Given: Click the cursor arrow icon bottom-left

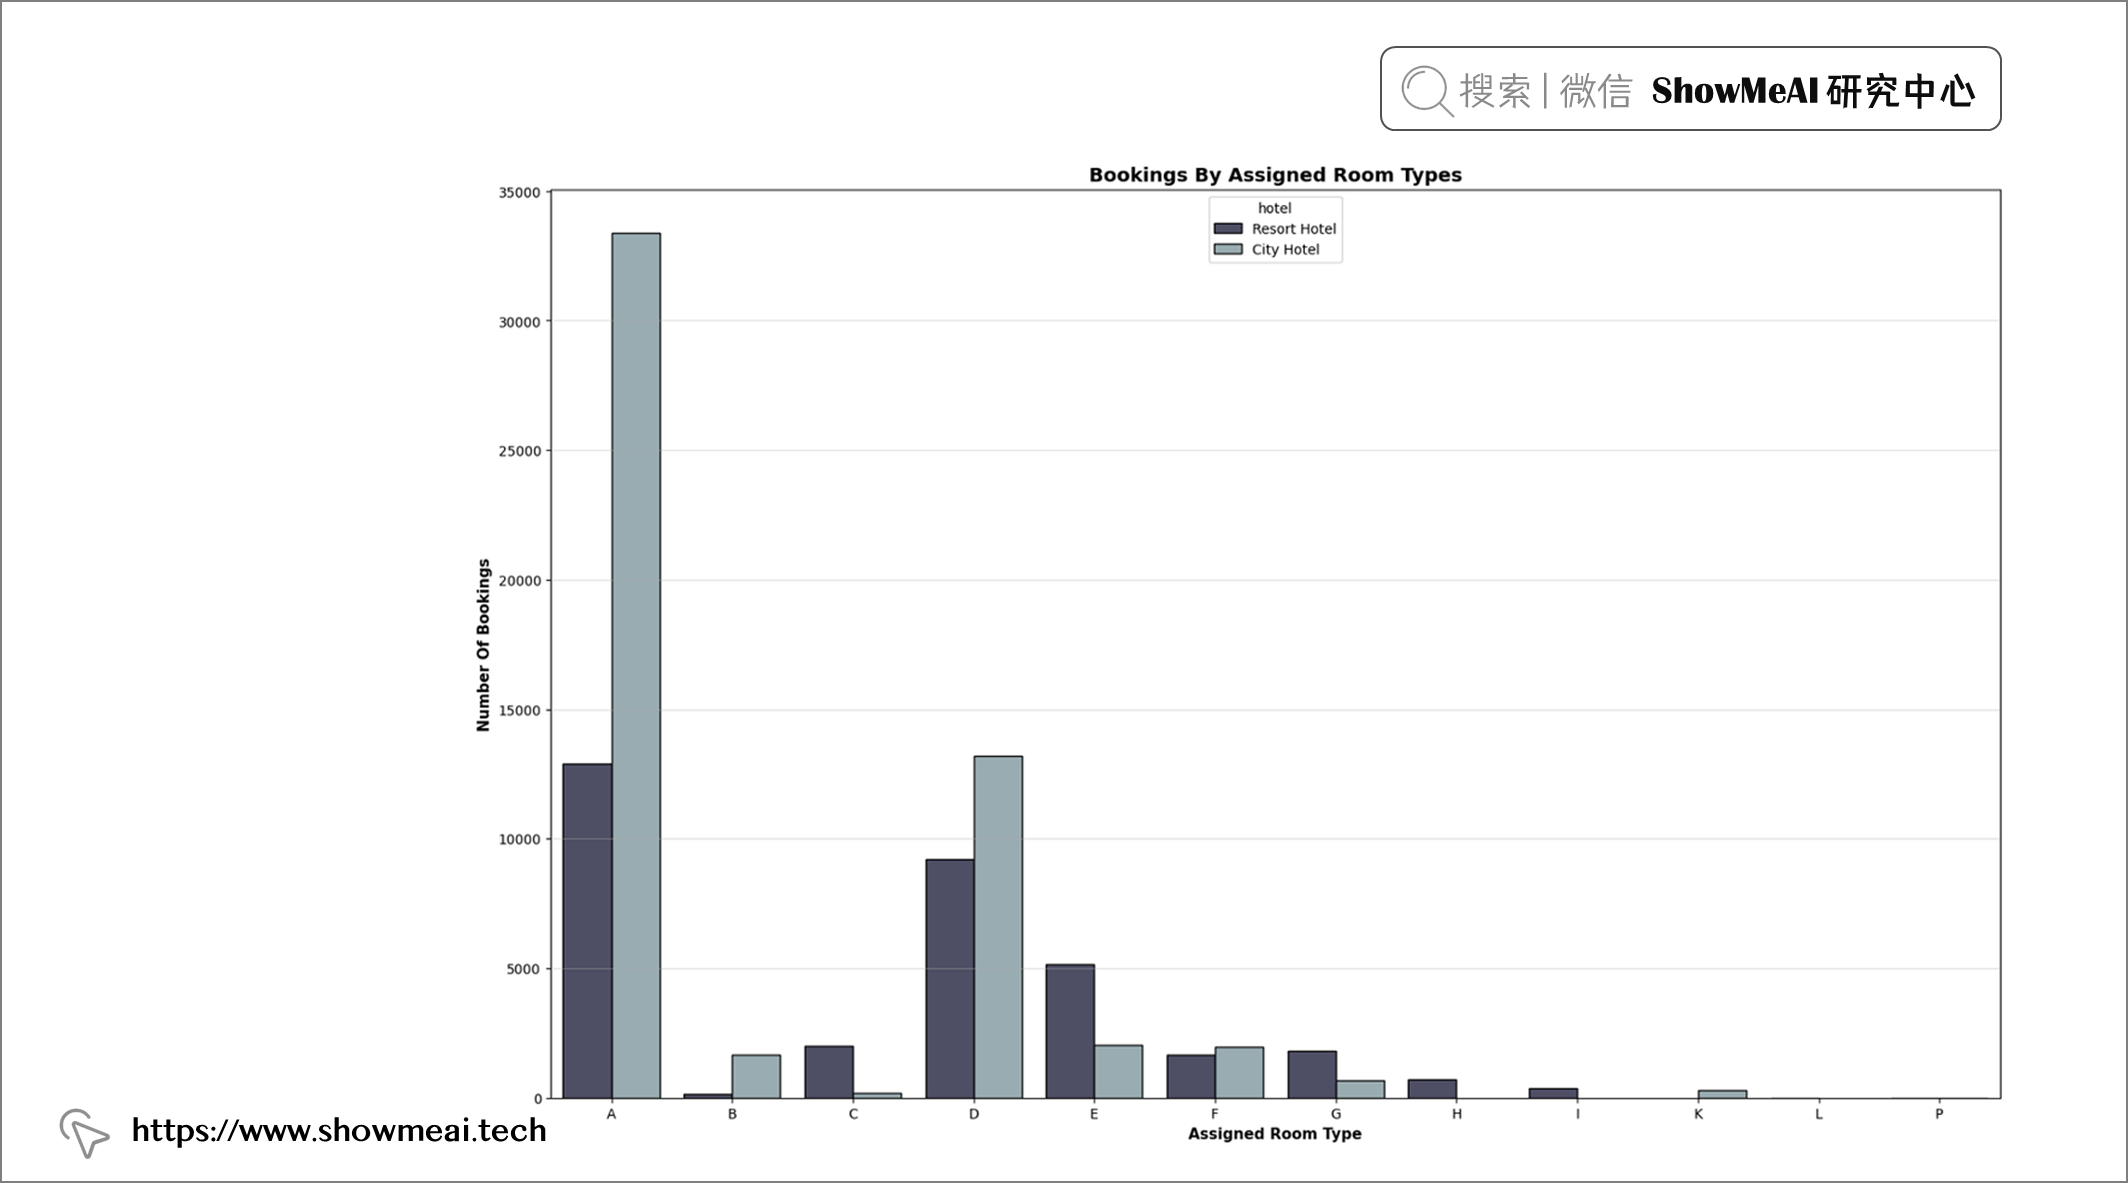Looking at the screenshot, I should [x=83, y=1132].
